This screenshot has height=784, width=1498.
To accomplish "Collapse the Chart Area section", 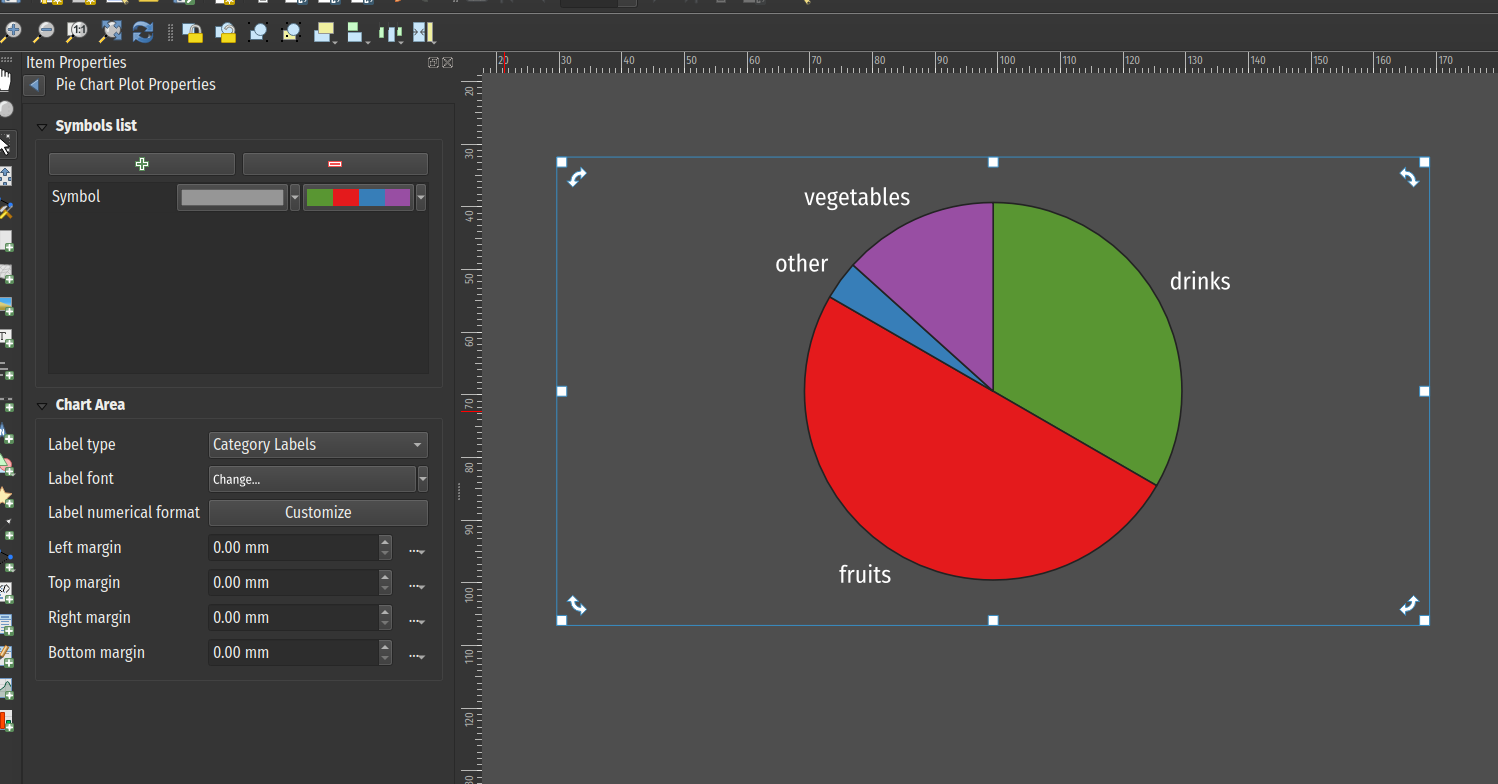I will tap(42, 406).
